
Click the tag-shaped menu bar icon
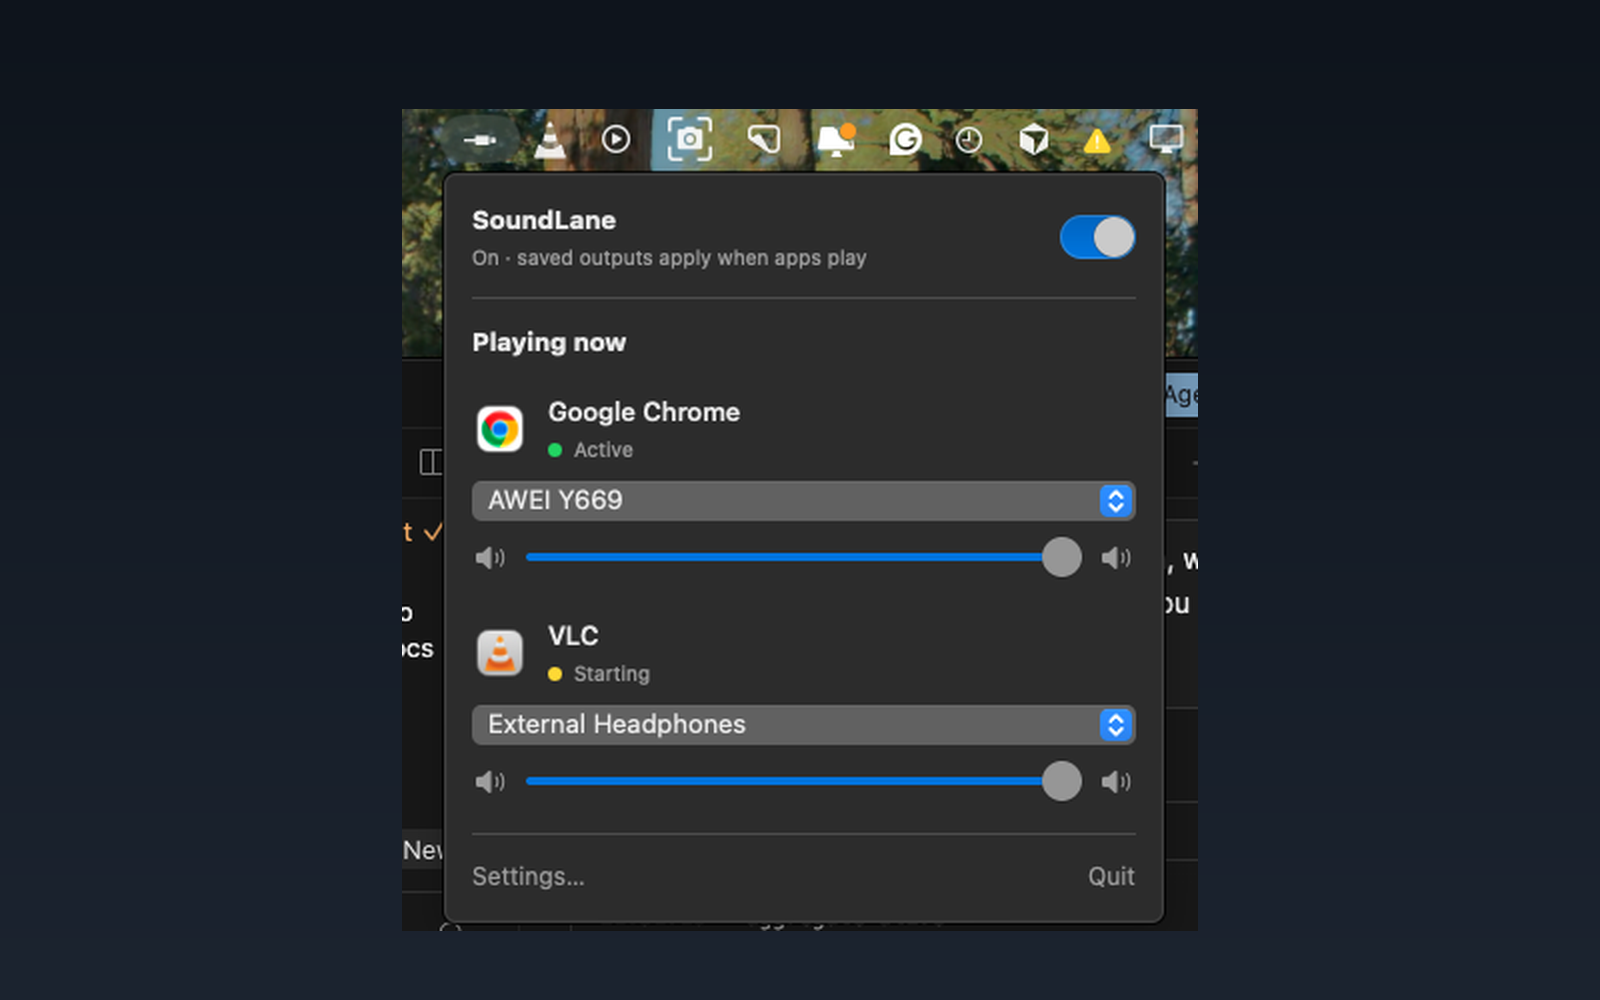(x=764, y=139)
